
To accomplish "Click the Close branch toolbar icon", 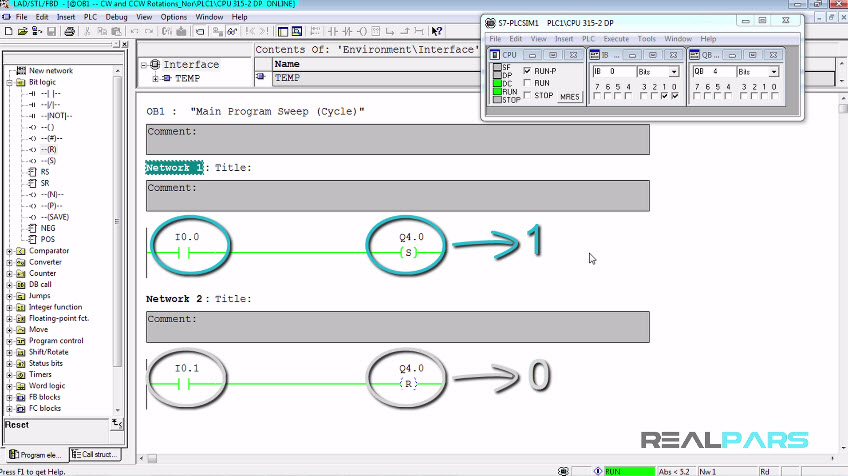I will (405, 31).
